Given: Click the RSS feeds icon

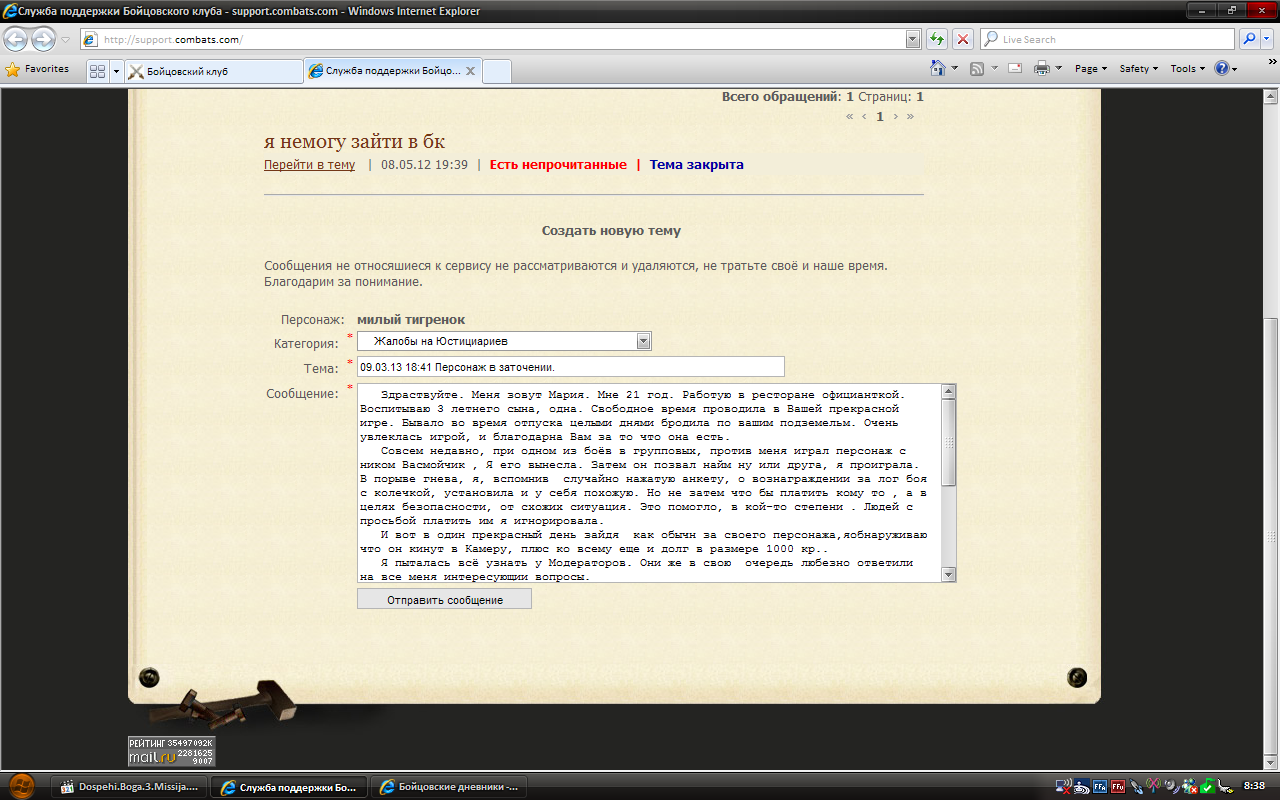Looking at the screenshot, I should coord(977,68).
